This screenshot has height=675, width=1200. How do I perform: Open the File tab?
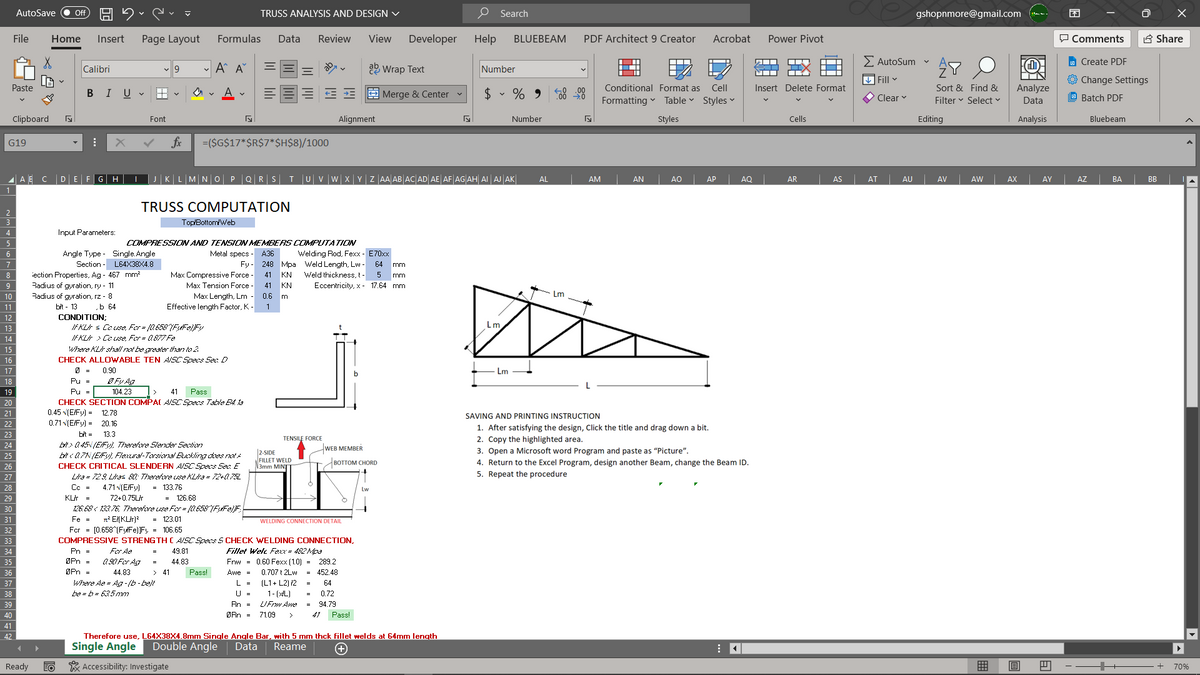(x=20, y=39)
